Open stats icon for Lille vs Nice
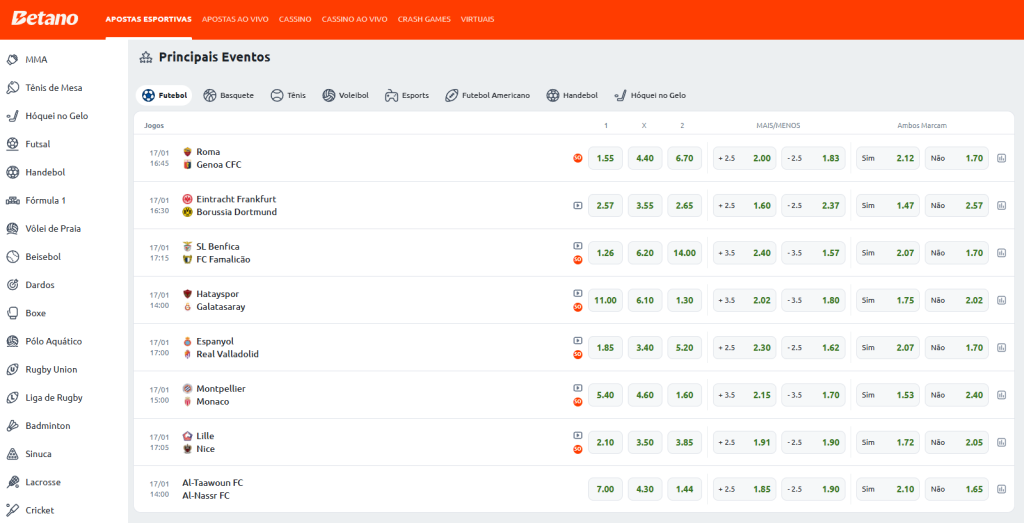The width and height of the screenshot is (1024, 523). click(x=1001, y=442)
